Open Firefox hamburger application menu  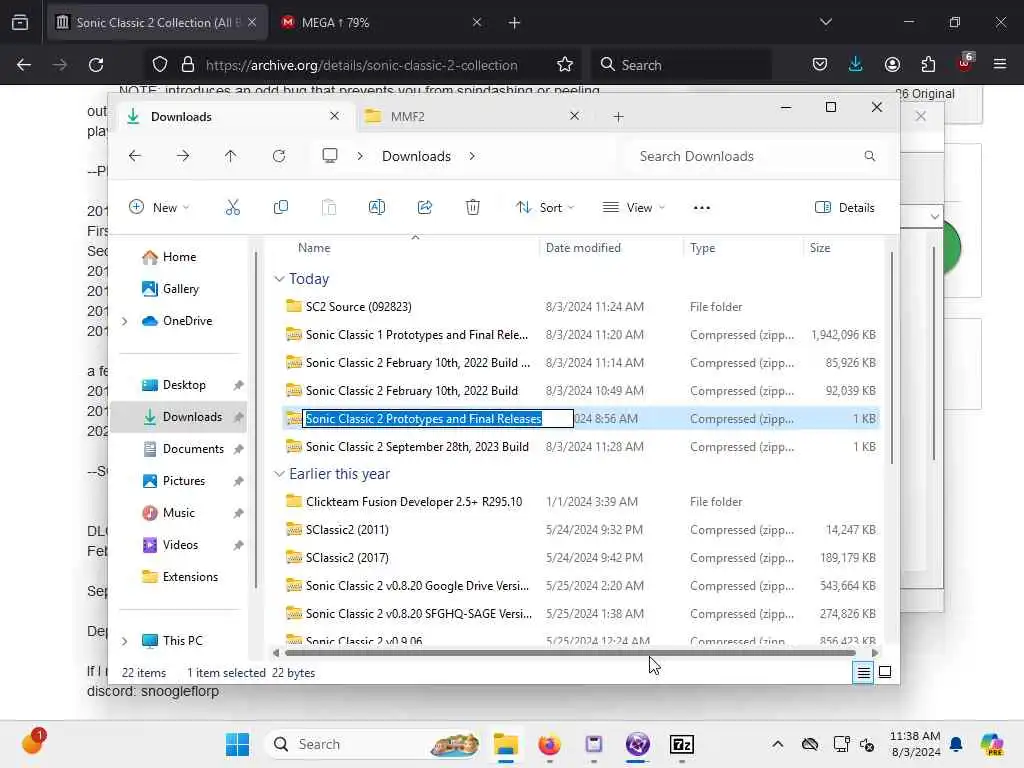1000,64
